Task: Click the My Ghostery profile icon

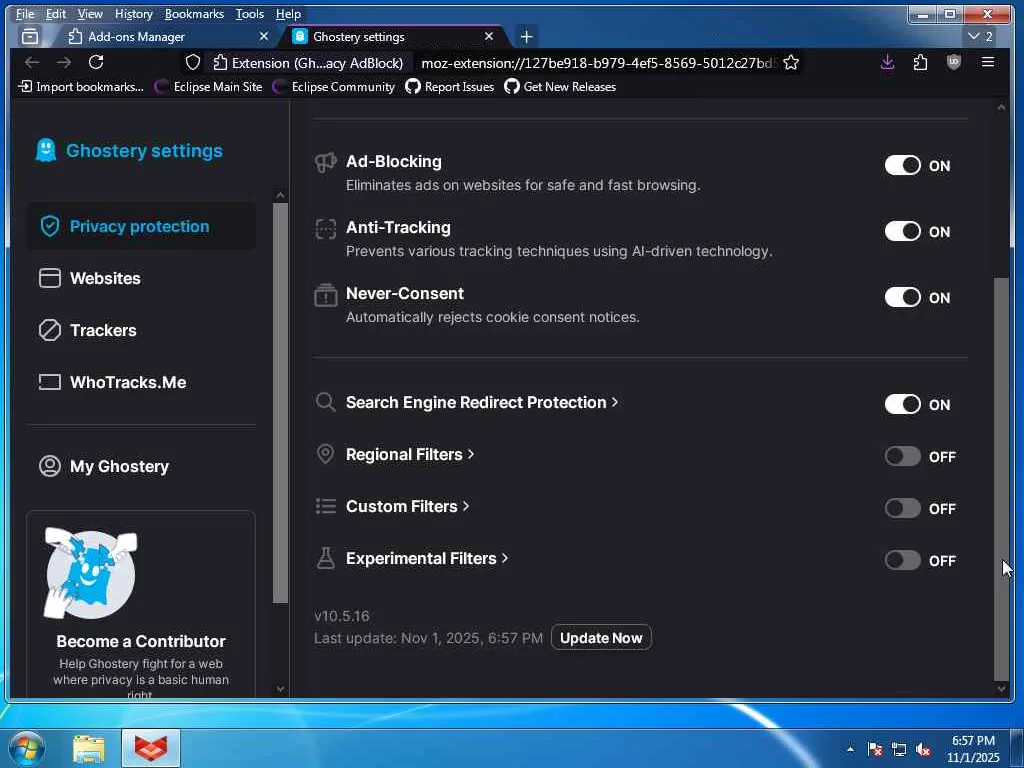Action: [50, 466]
